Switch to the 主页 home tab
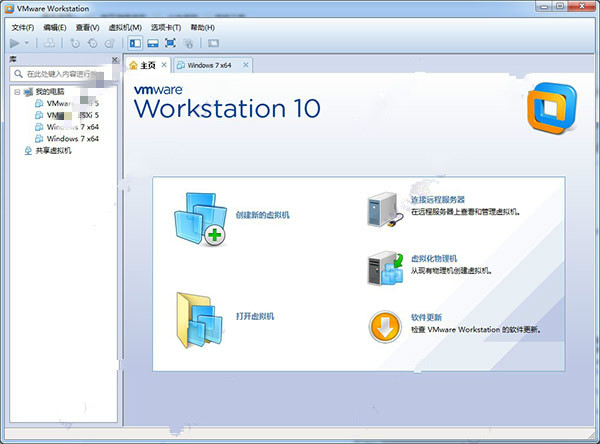Image resolution: width=600 pixels, height=444 pixels. click(148, 65)
